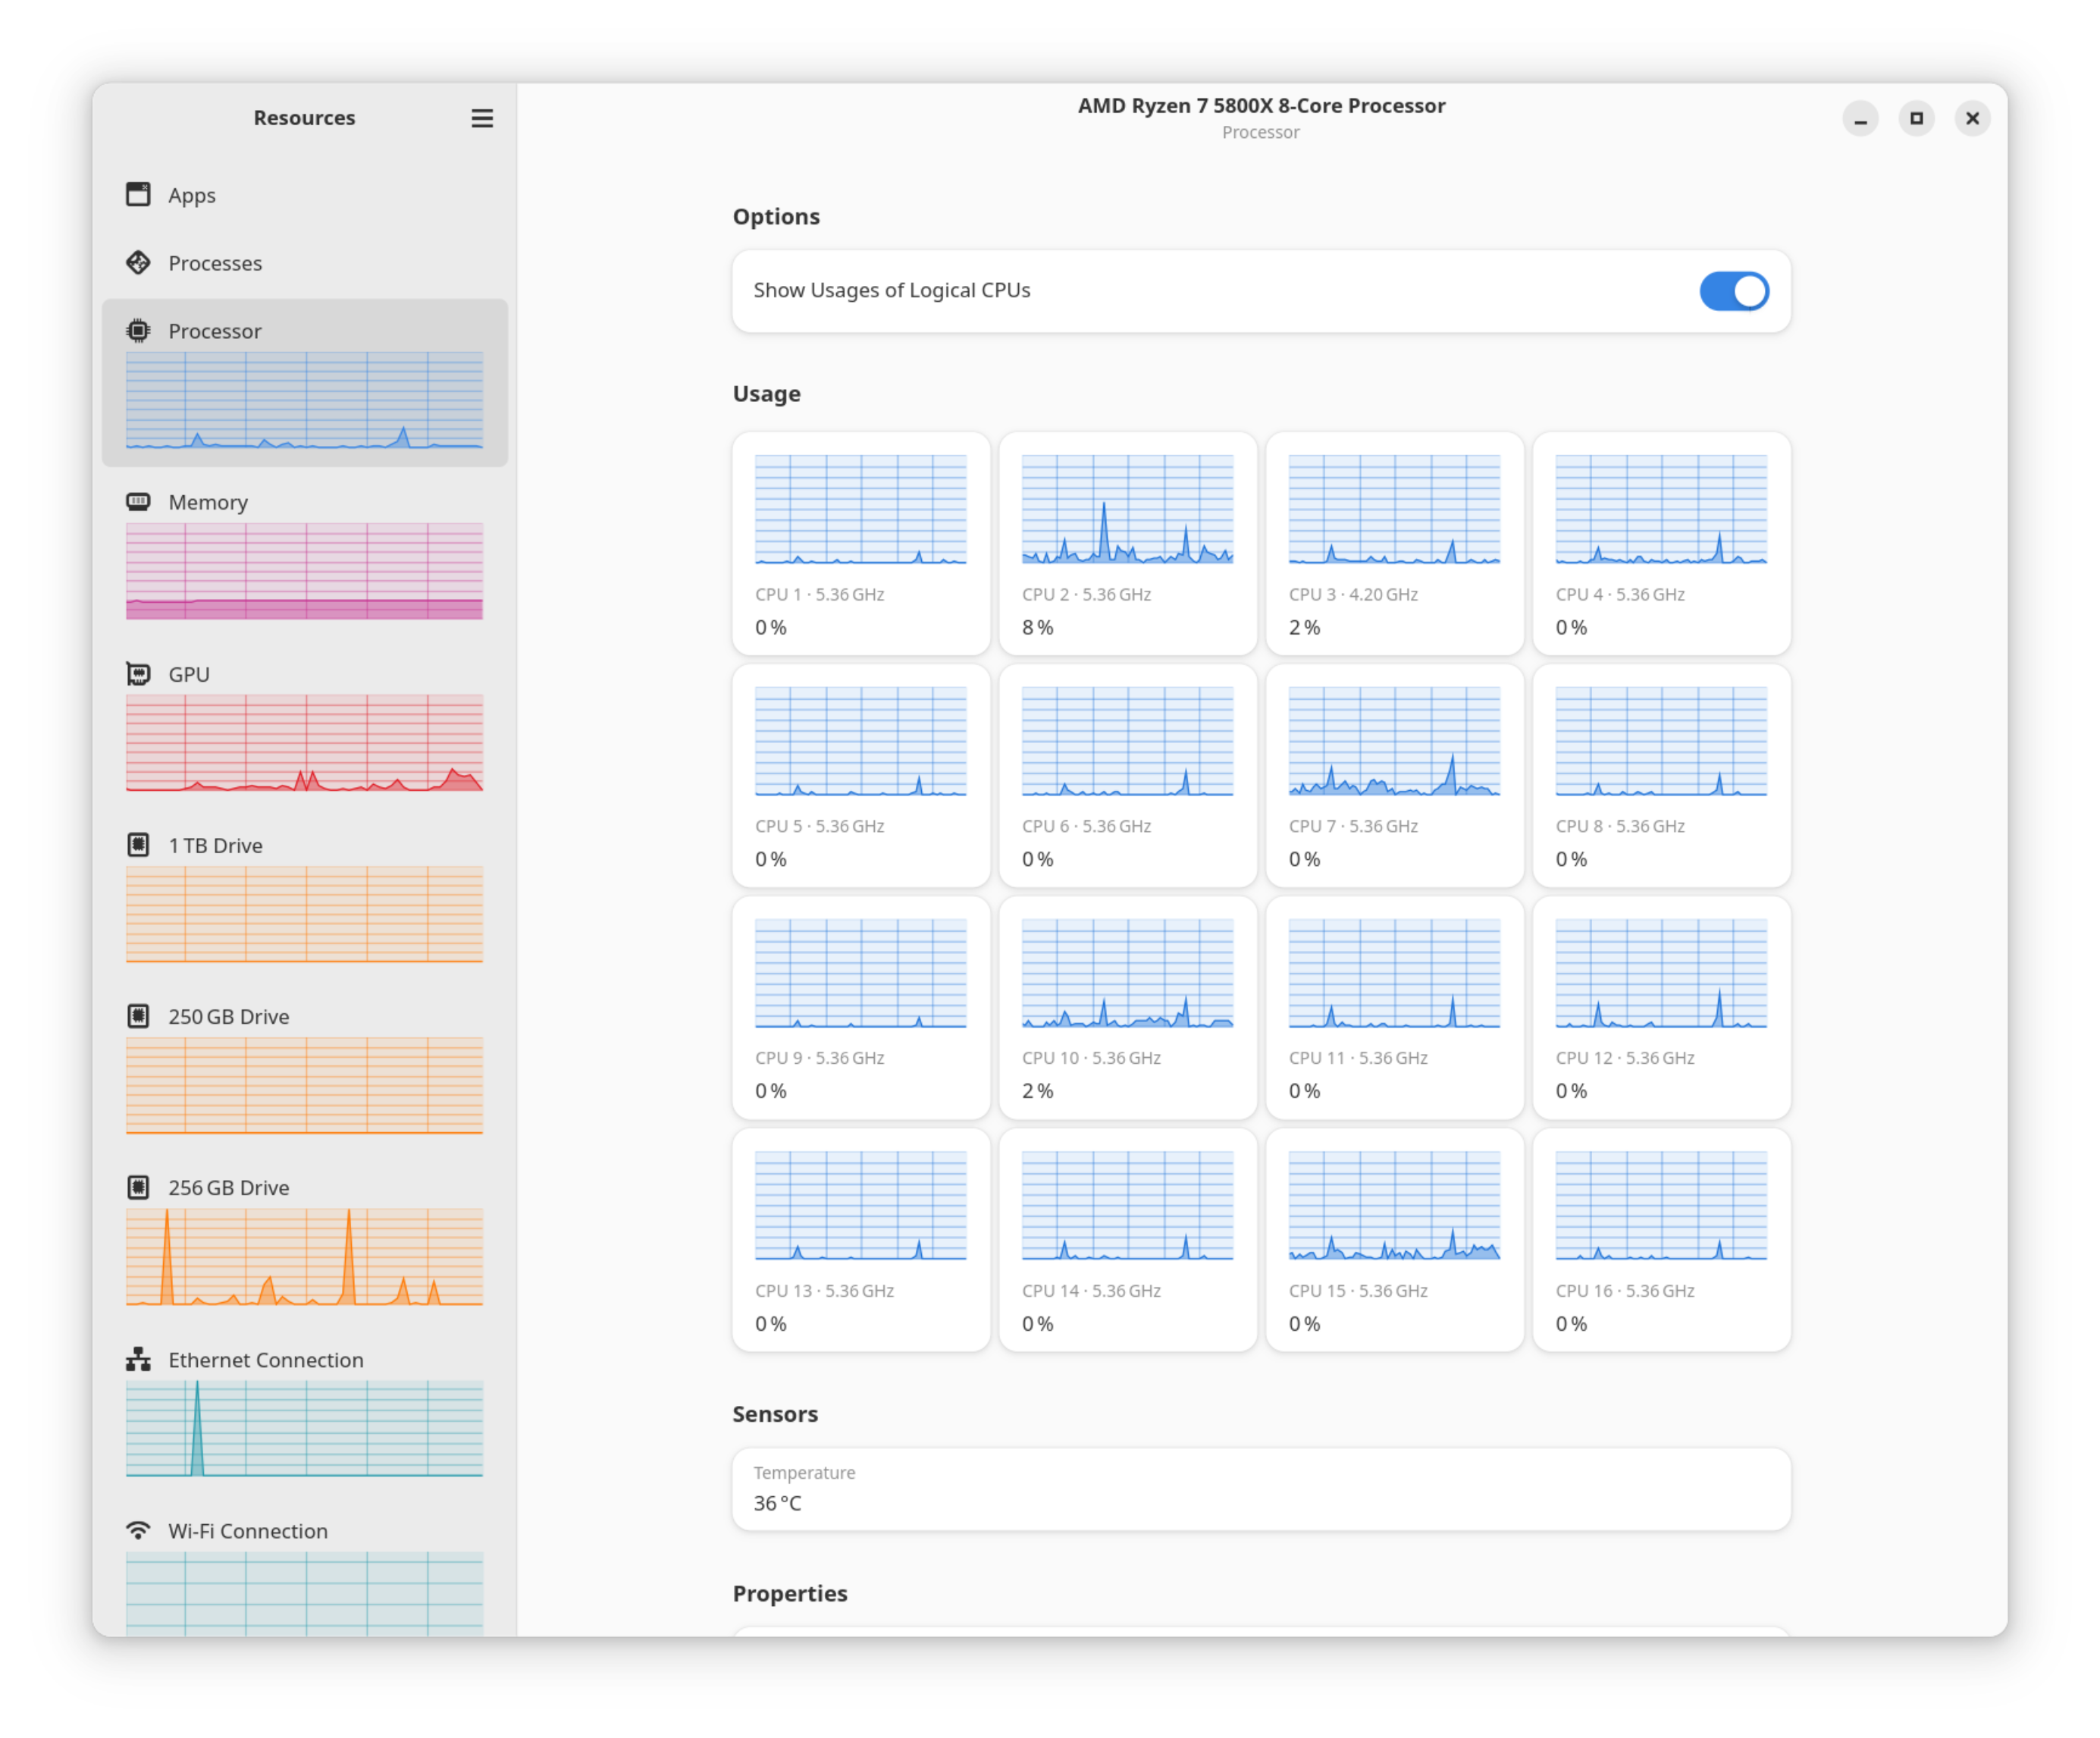Click the CPU 10 usage graph

pyautogui.click(x=1127, y=974)
